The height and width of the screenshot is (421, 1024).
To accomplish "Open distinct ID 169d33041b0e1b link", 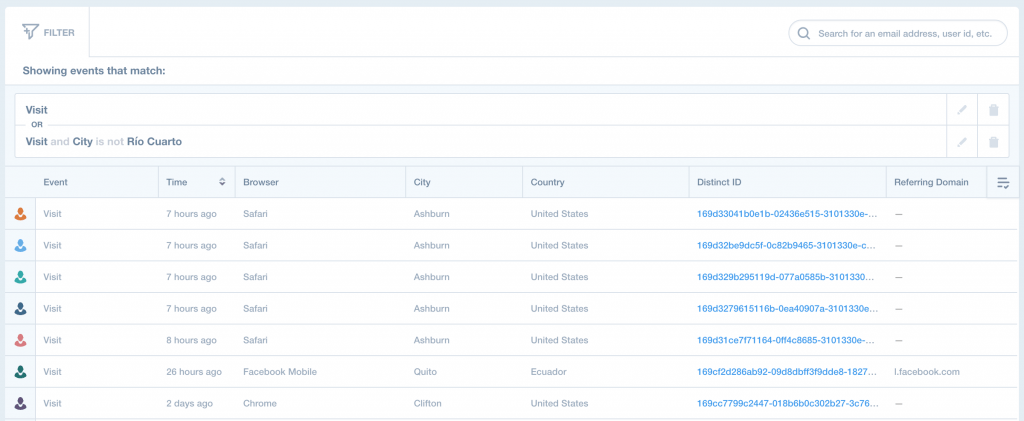I will click(787, 213).
